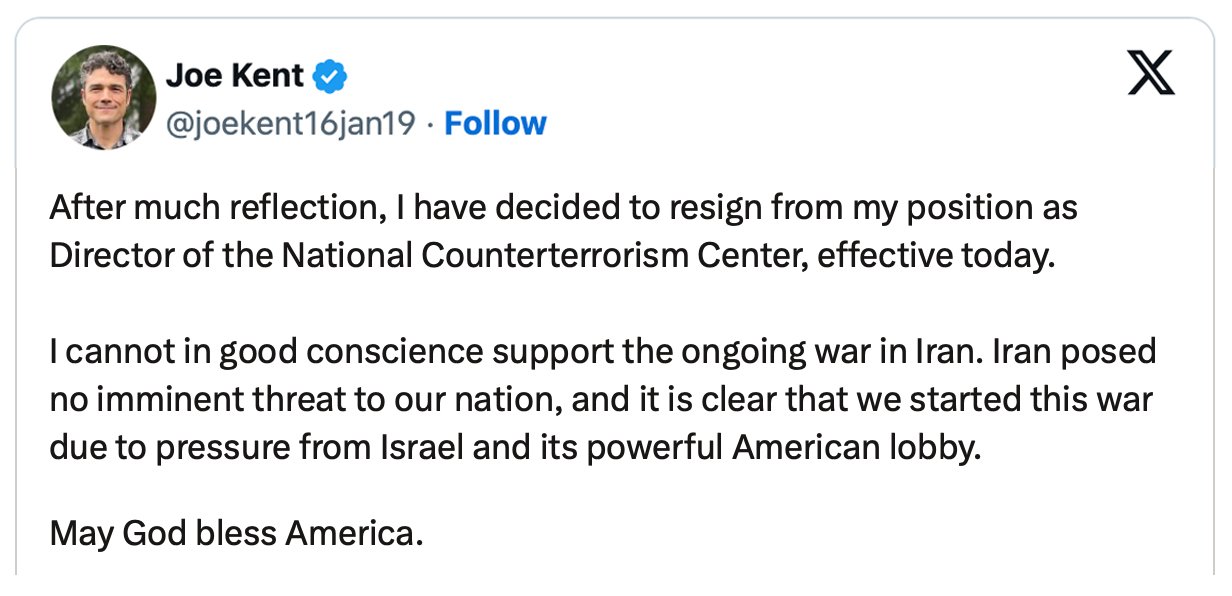Open the @joekent16jan19 handle link

(288, 123)
